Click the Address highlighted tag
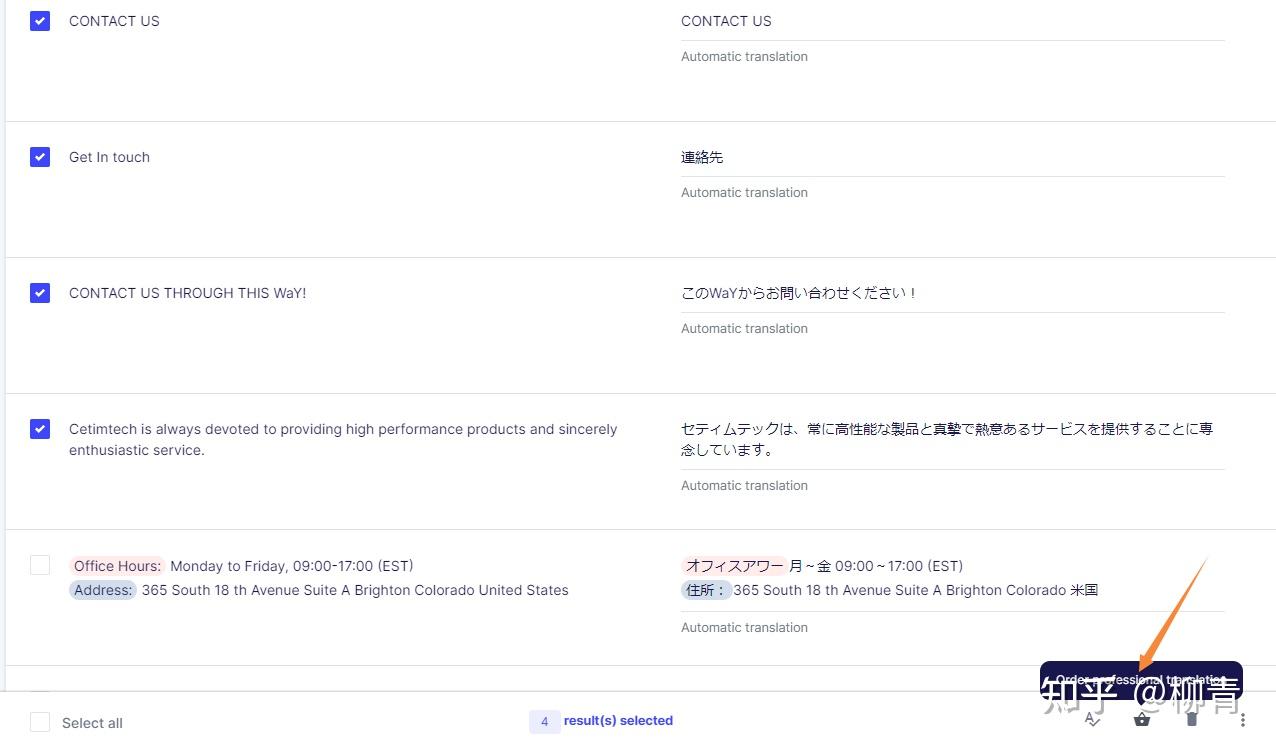 pyautogui.click(x=102, y=589)
